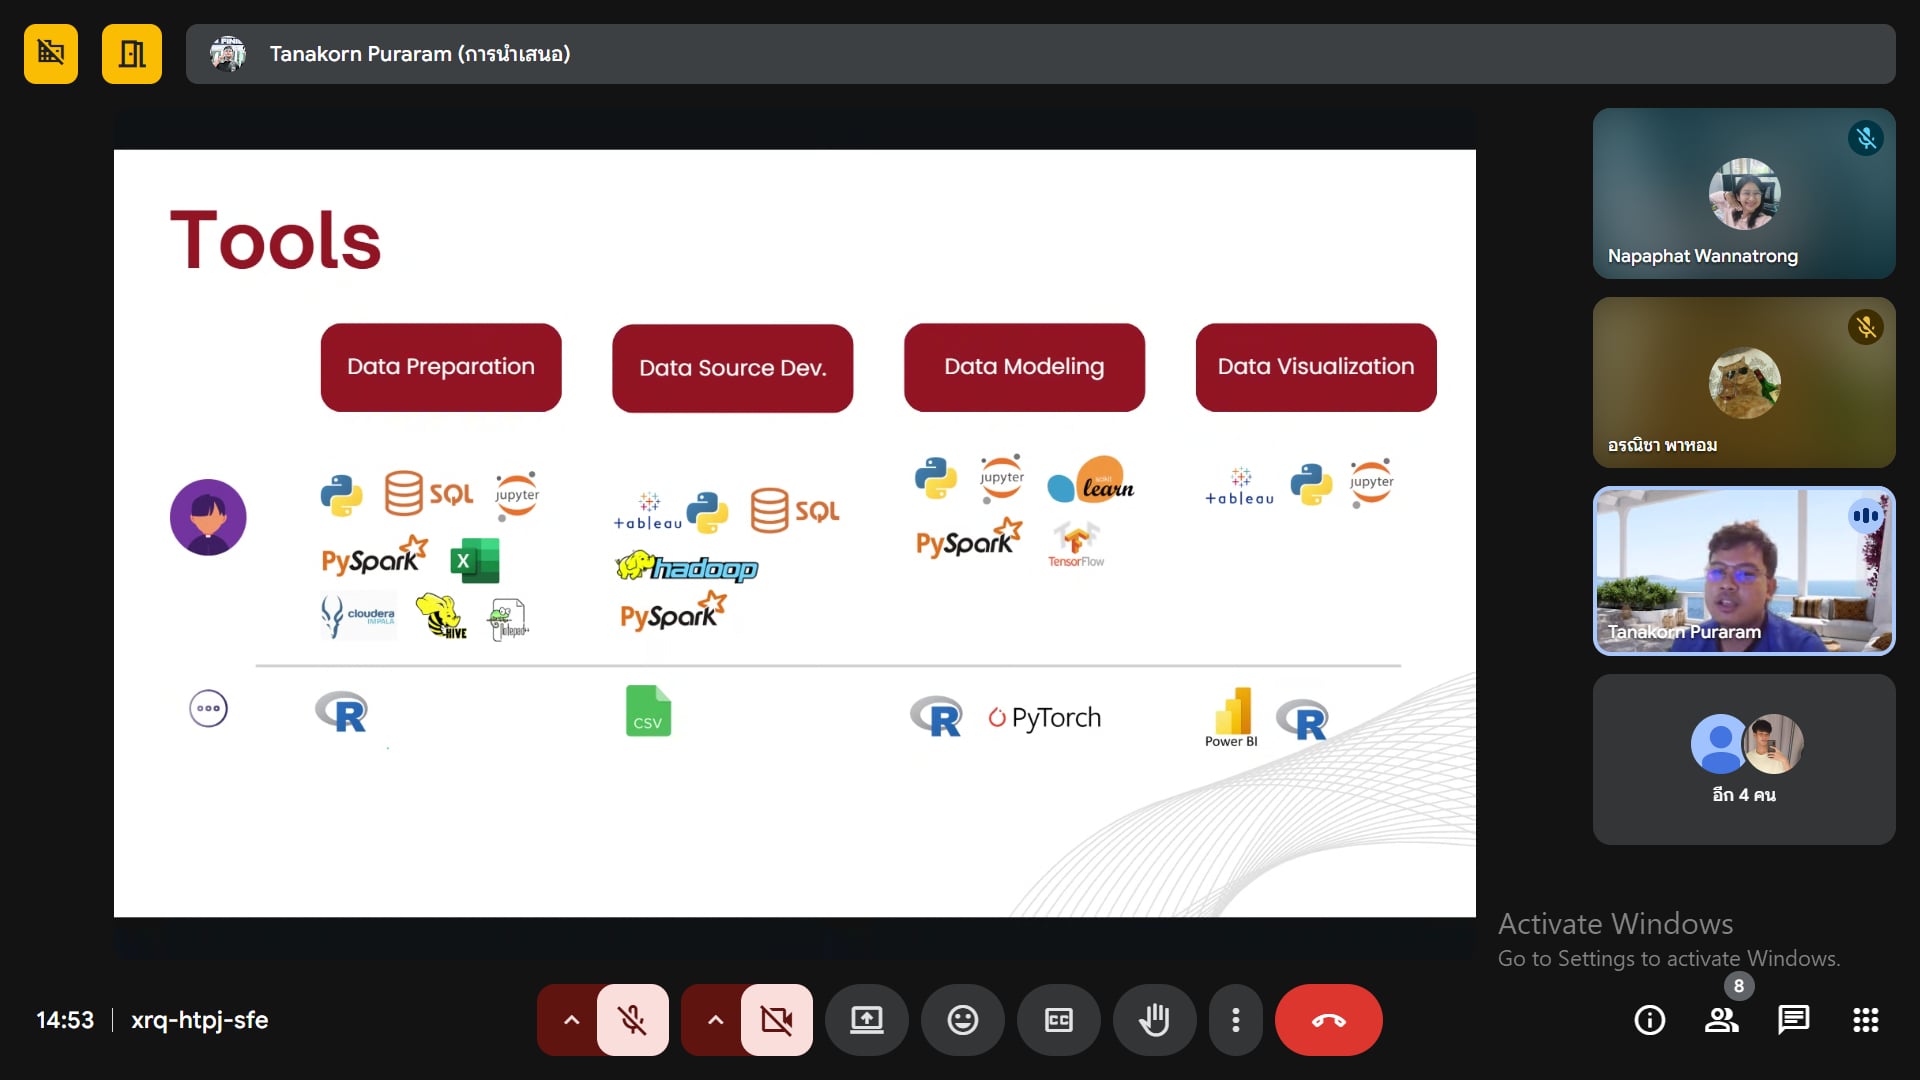The width and height of the screenshot is (1920, 1080).
Task: Unmute the microphone
Action: click(632, 1020)
